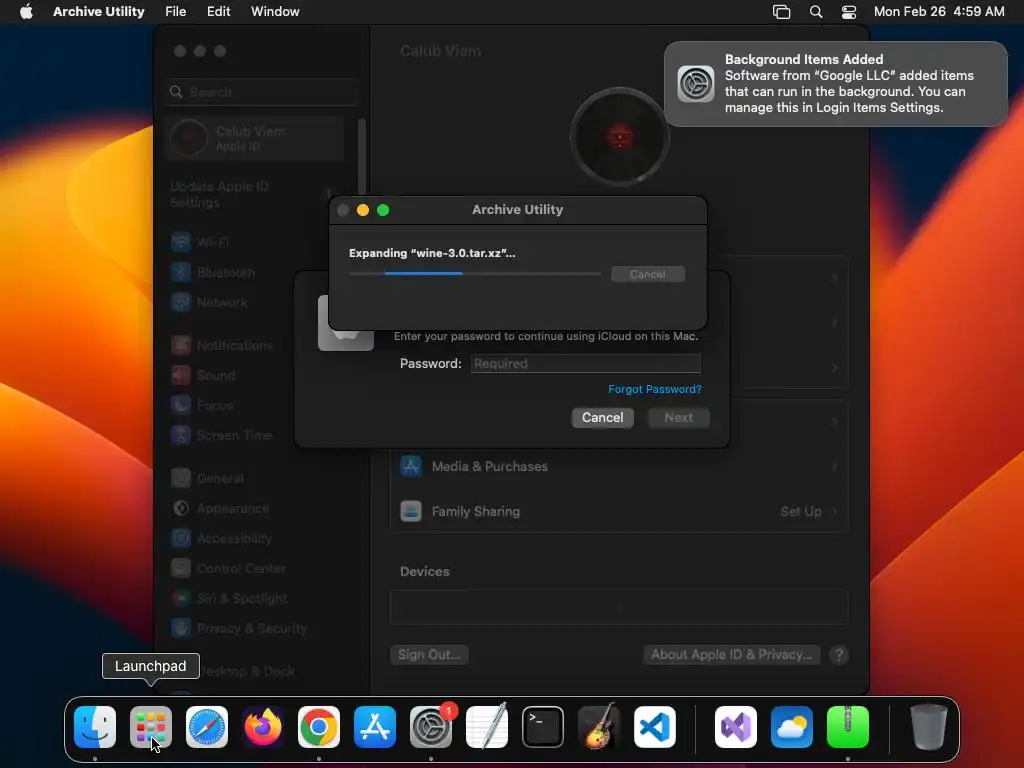Click the Wi-Fi sidebar icon

click(x=181, y=242)
